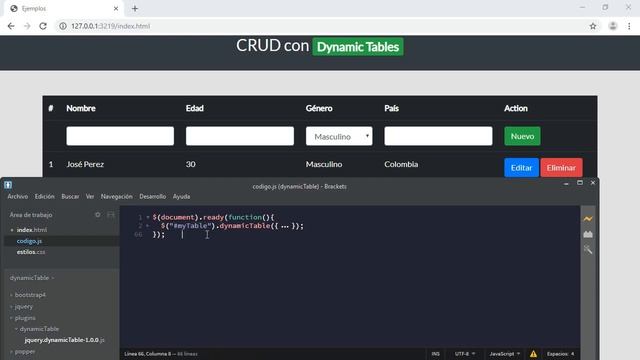Click cursor position Línea 66 status text
640x360 pixels.
[x=148, y=354]
